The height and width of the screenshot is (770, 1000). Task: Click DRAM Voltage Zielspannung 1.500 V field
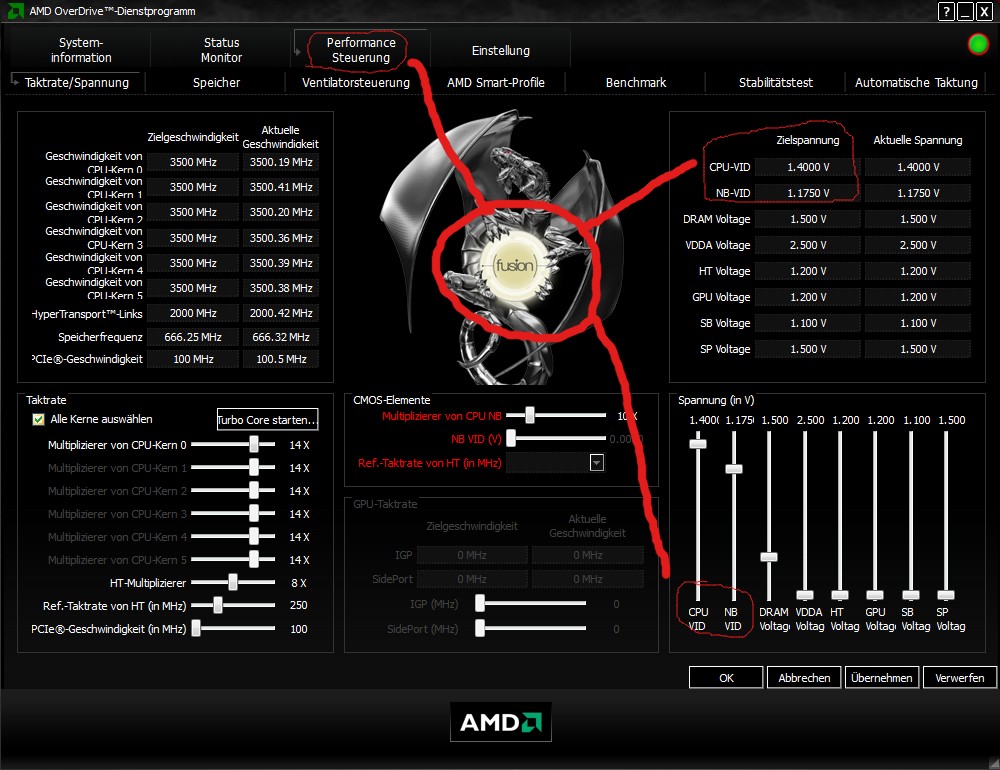coord(808,219)
